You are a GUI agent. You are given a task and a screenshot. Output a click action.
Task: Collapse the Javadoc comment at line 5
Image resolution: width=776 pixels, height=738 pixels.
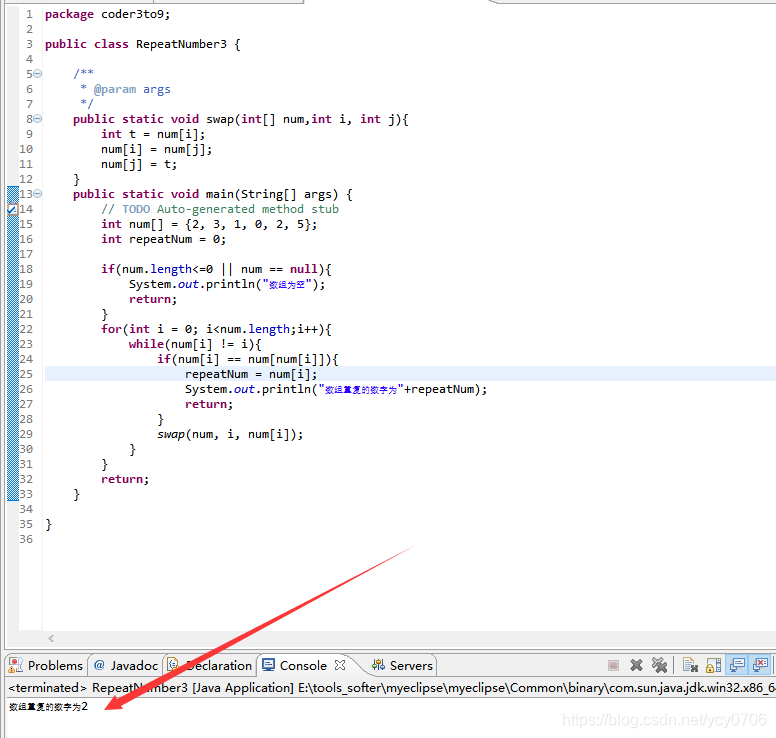click(x=38, y=74)
